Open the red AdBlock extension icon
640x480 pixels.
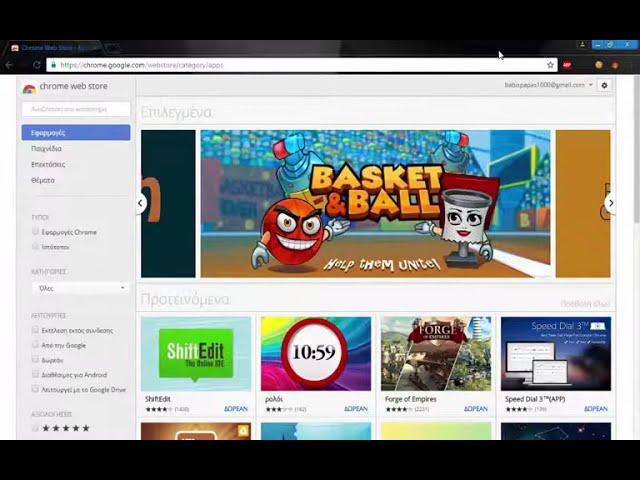pos(567,64)
